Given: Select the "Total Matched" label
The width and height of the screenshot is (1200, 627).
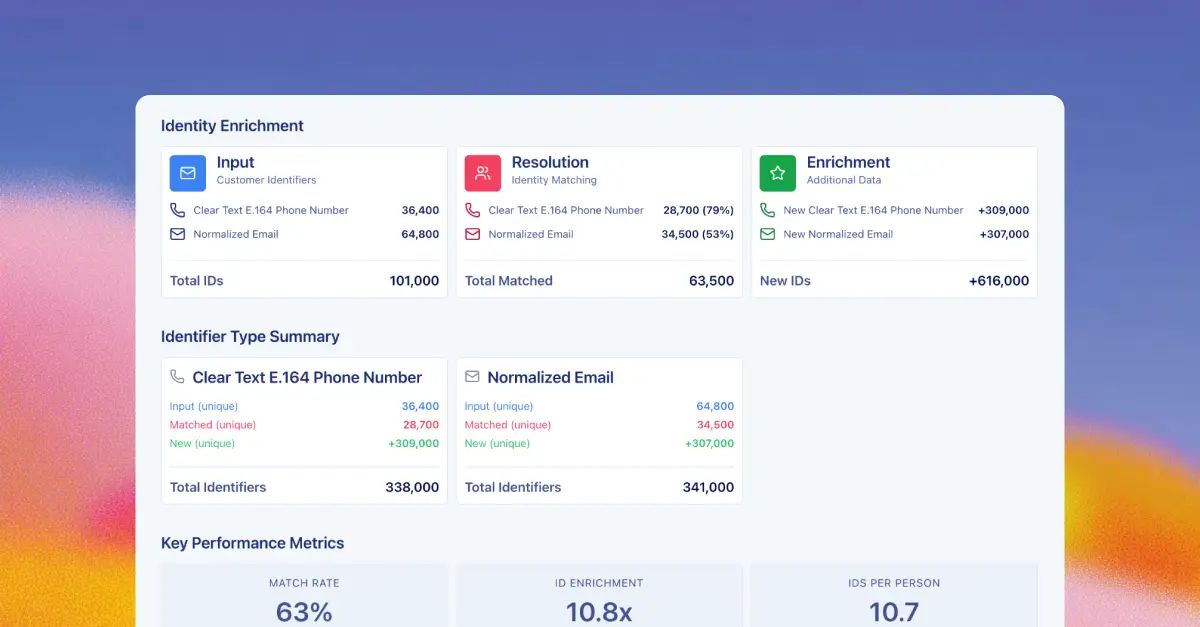Looking at the screenshot, I should click(509, 281).
